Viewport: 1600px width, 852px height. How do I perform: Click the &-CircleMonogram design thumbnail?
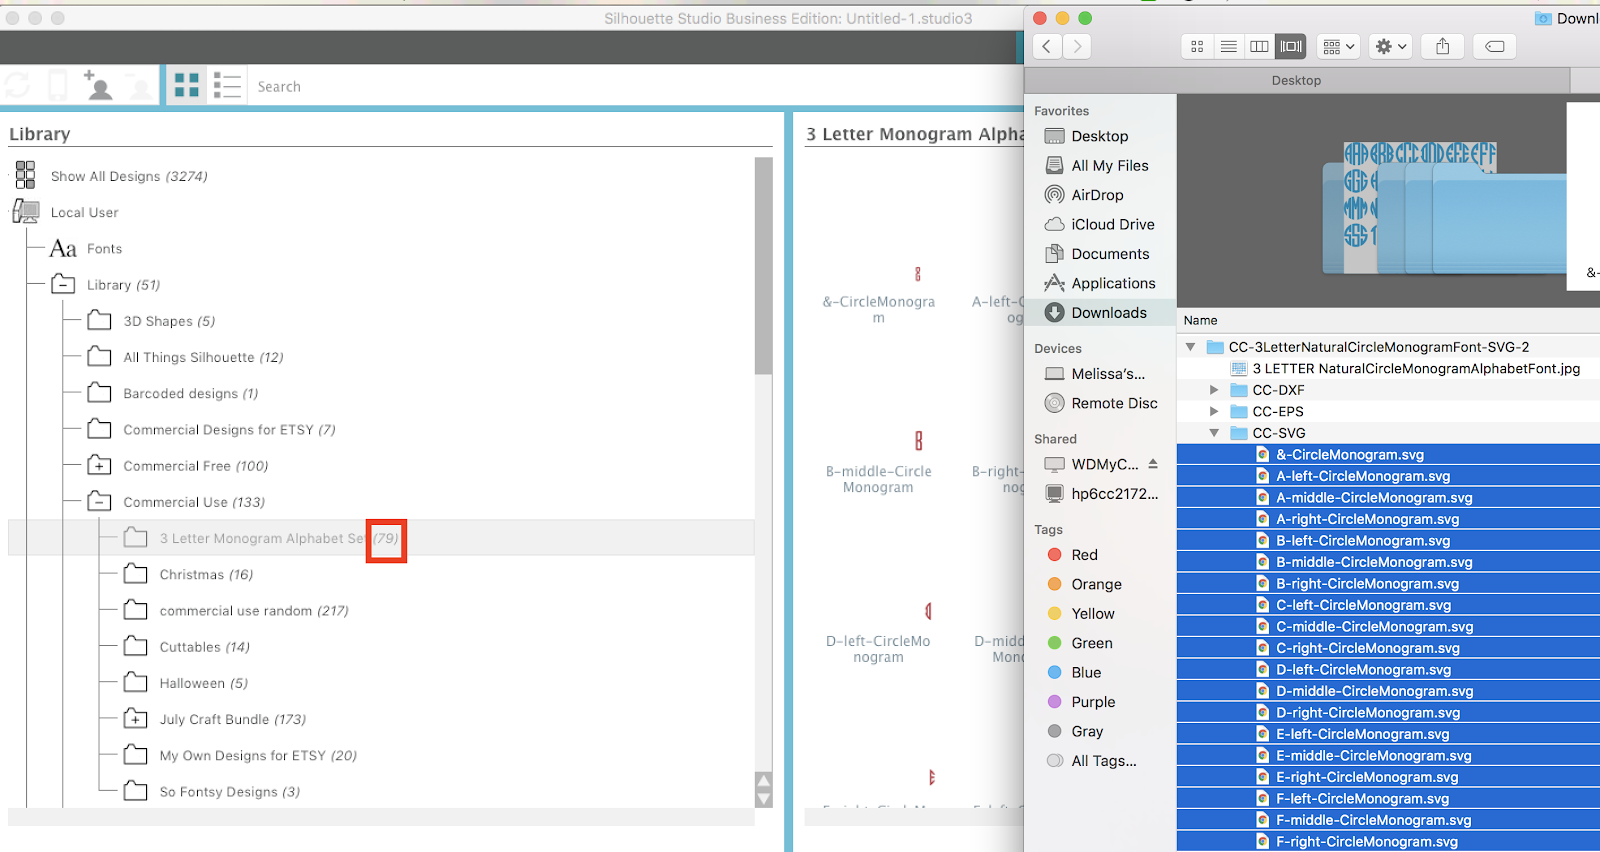[x=918, y=274]
